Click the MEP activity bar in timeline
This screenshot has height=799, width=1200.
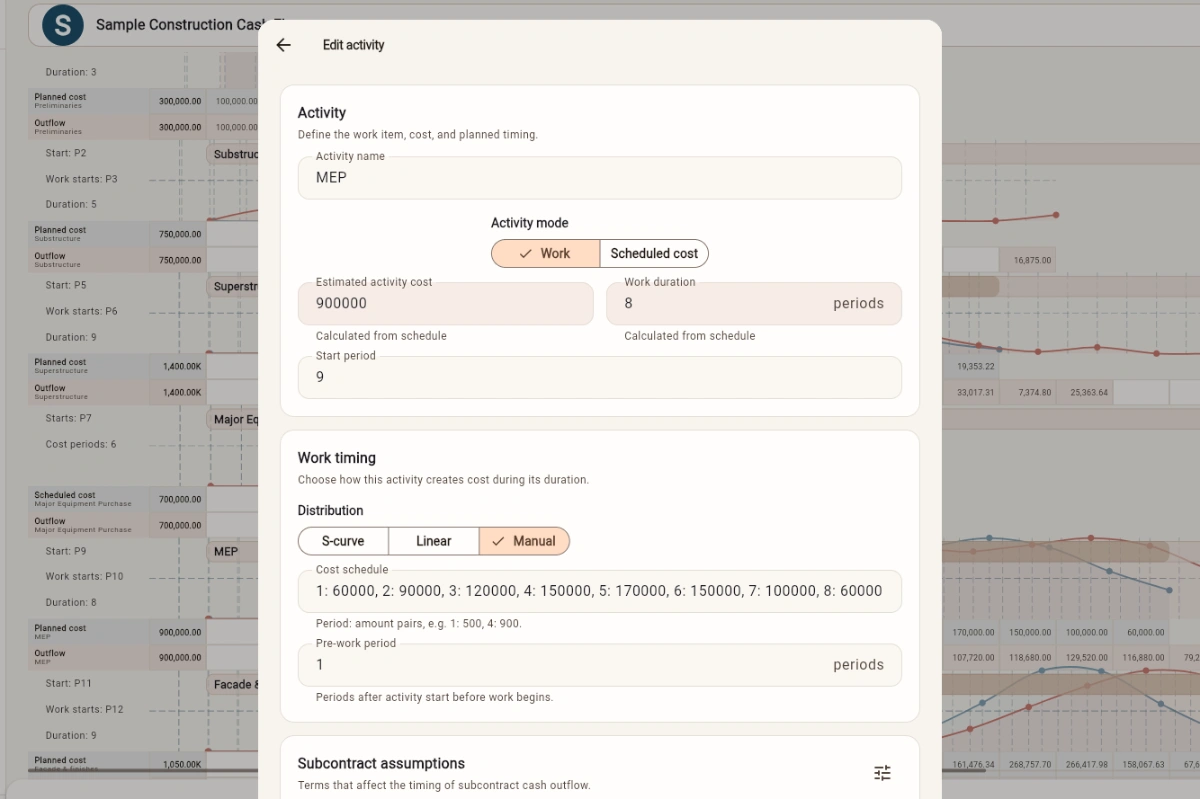point(232,551)
